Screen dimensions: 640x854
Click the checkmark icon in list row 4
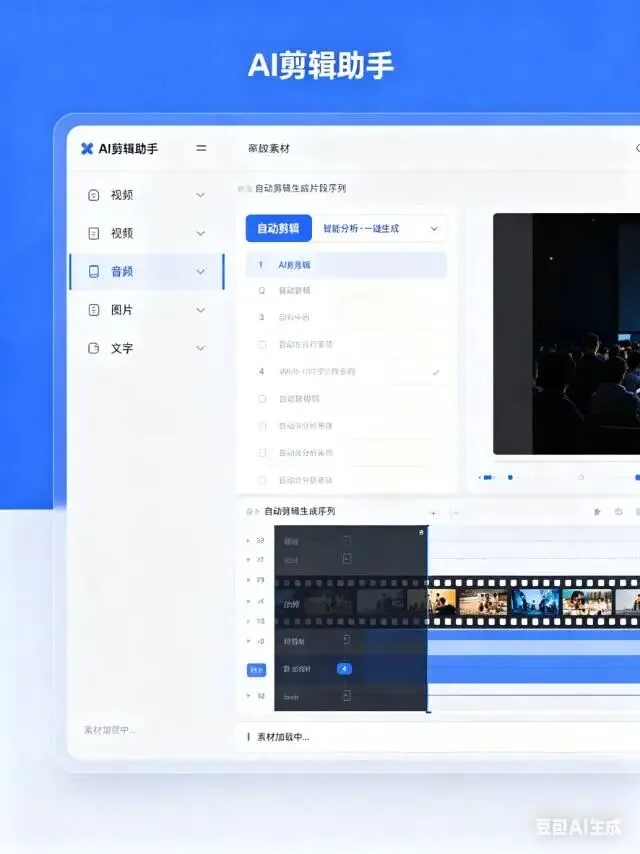[x=436, y=373]
